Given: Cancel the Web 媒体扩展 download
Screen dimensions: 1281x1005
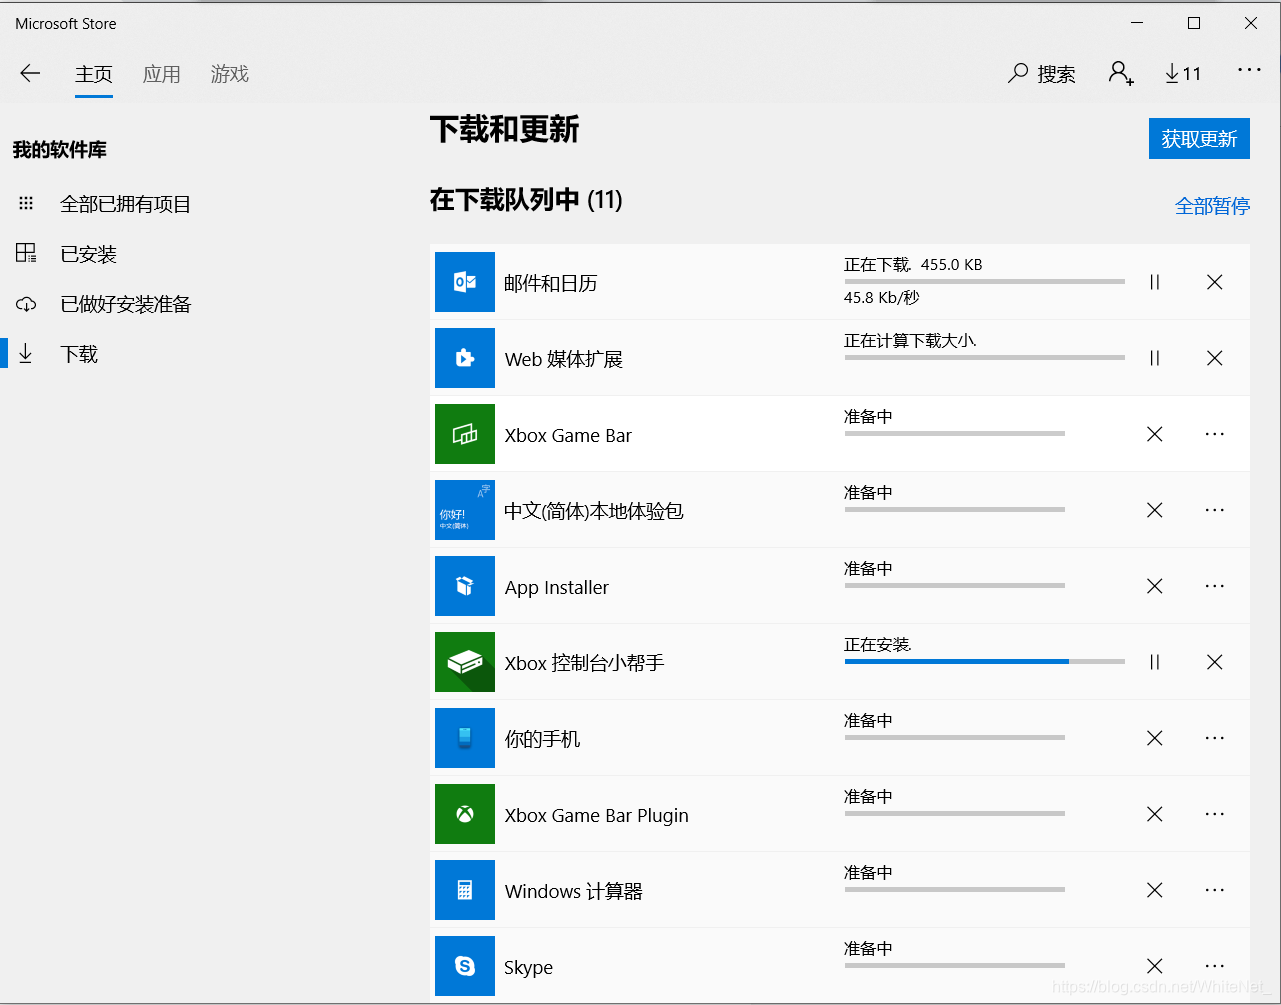Looking at the screenshot, I should click(1215, 358).
